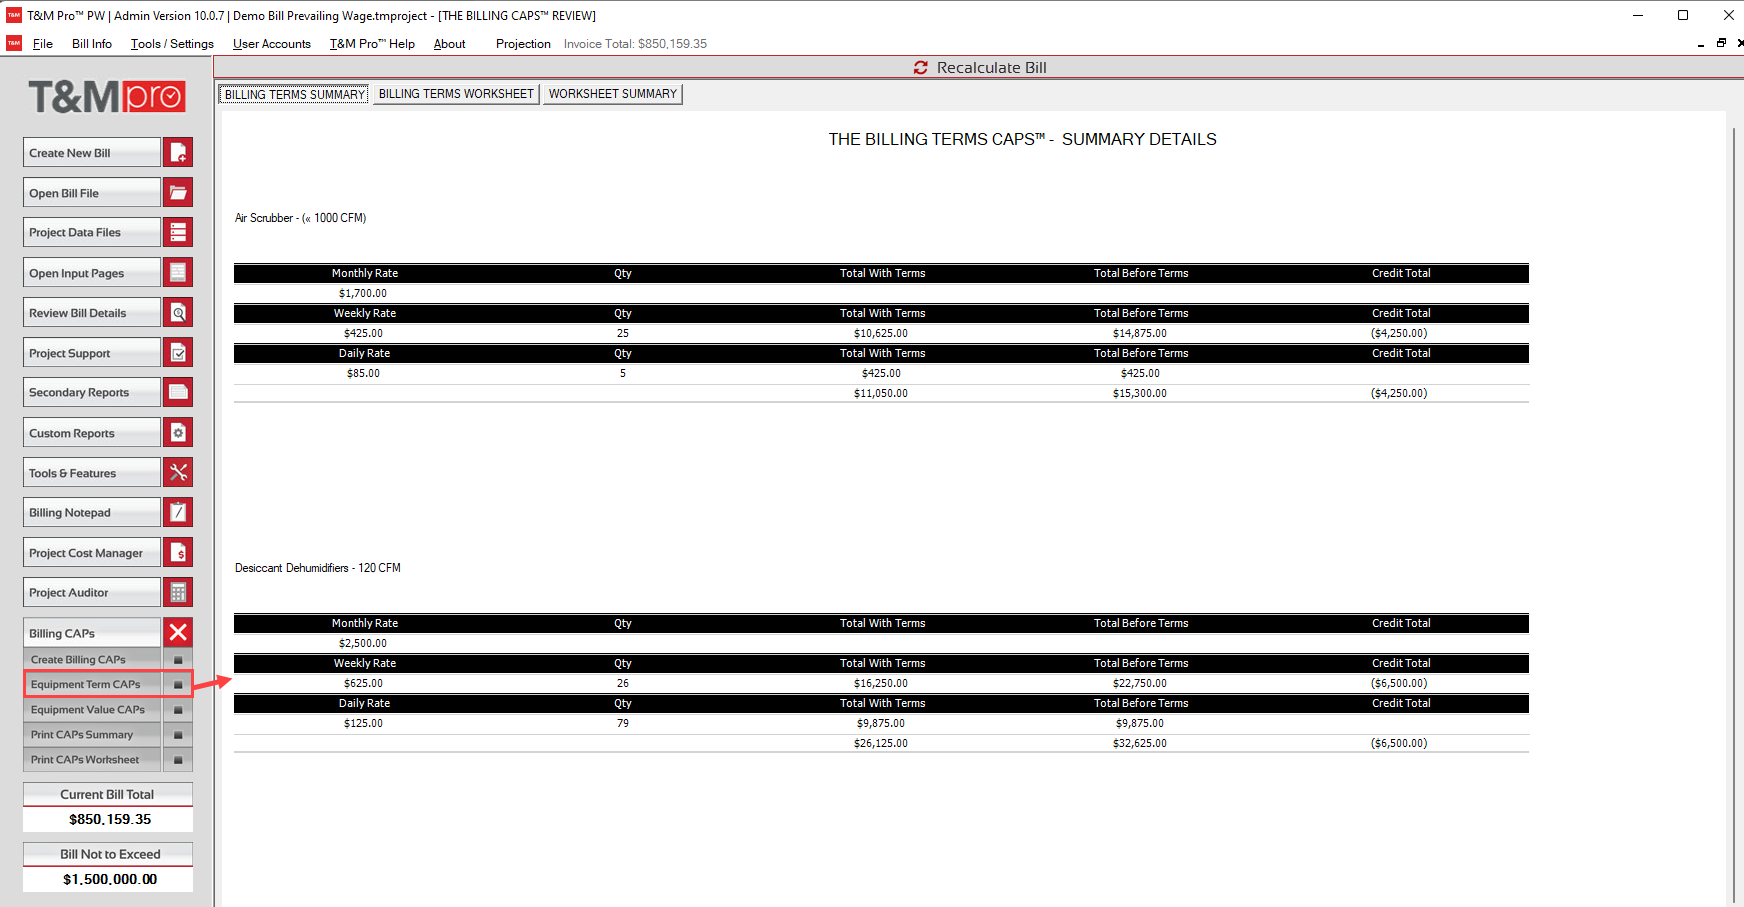This screenshot has height=907, width=1744.
Task: Select Equipment Value CAPs submenu item
Action: [93, 710]
